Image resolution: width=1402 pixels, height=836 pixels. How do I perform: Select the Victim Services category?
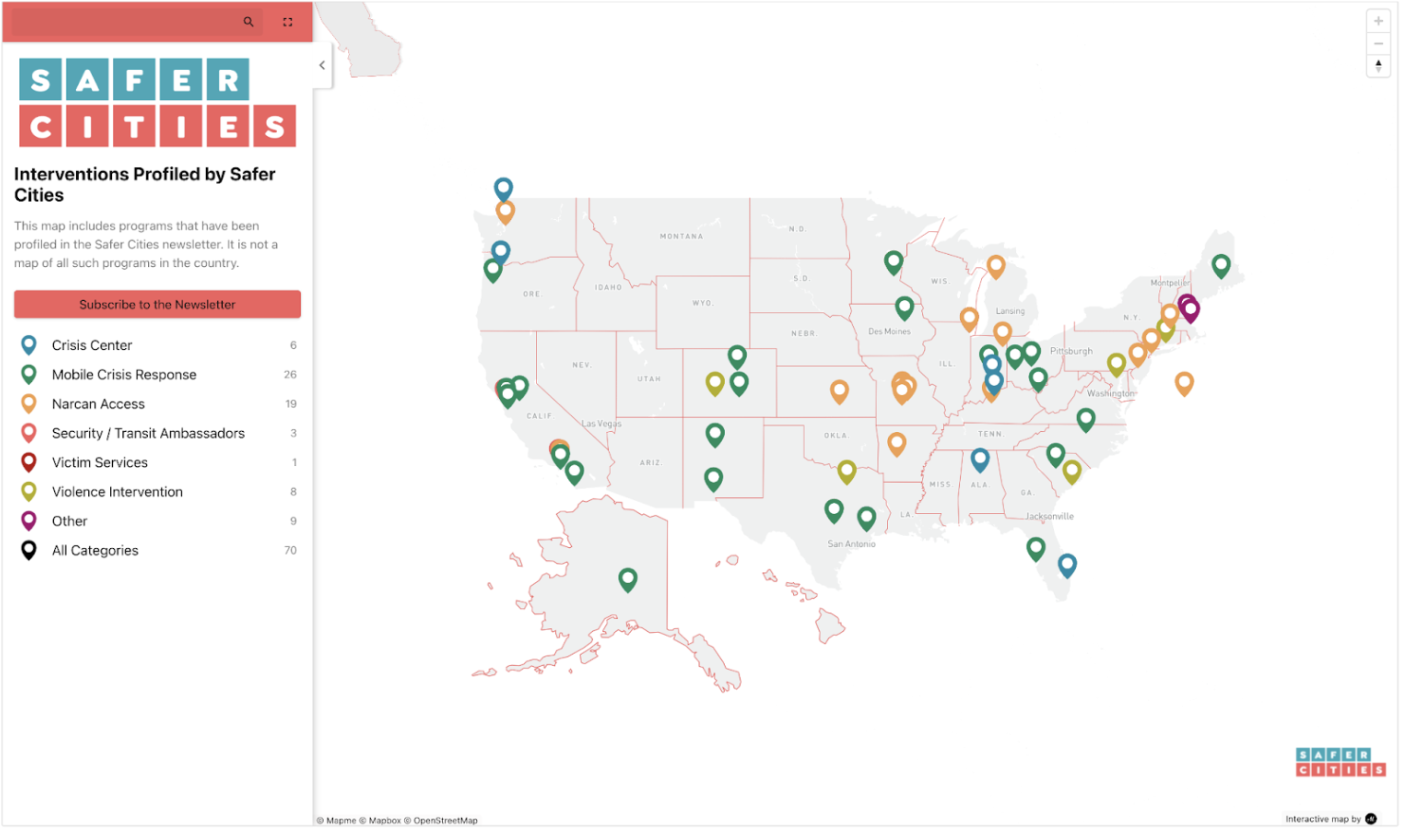157,463
